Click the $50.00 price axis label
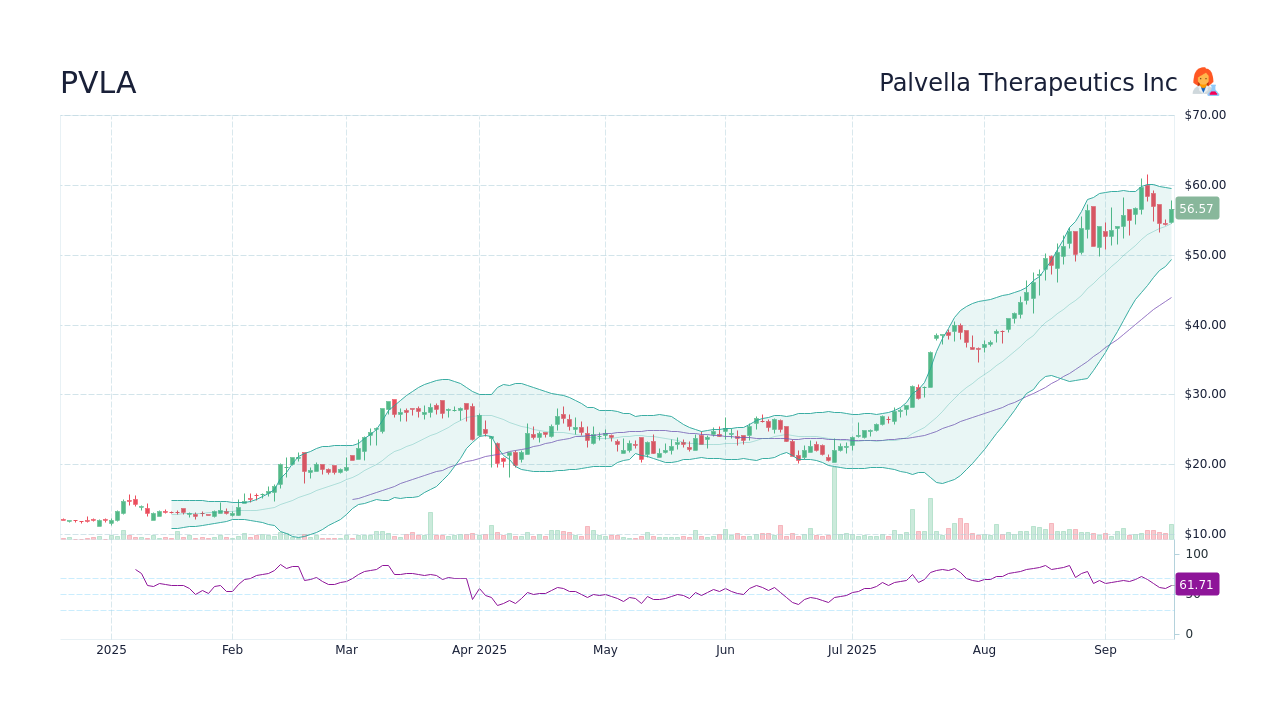 click(1205, 255)
